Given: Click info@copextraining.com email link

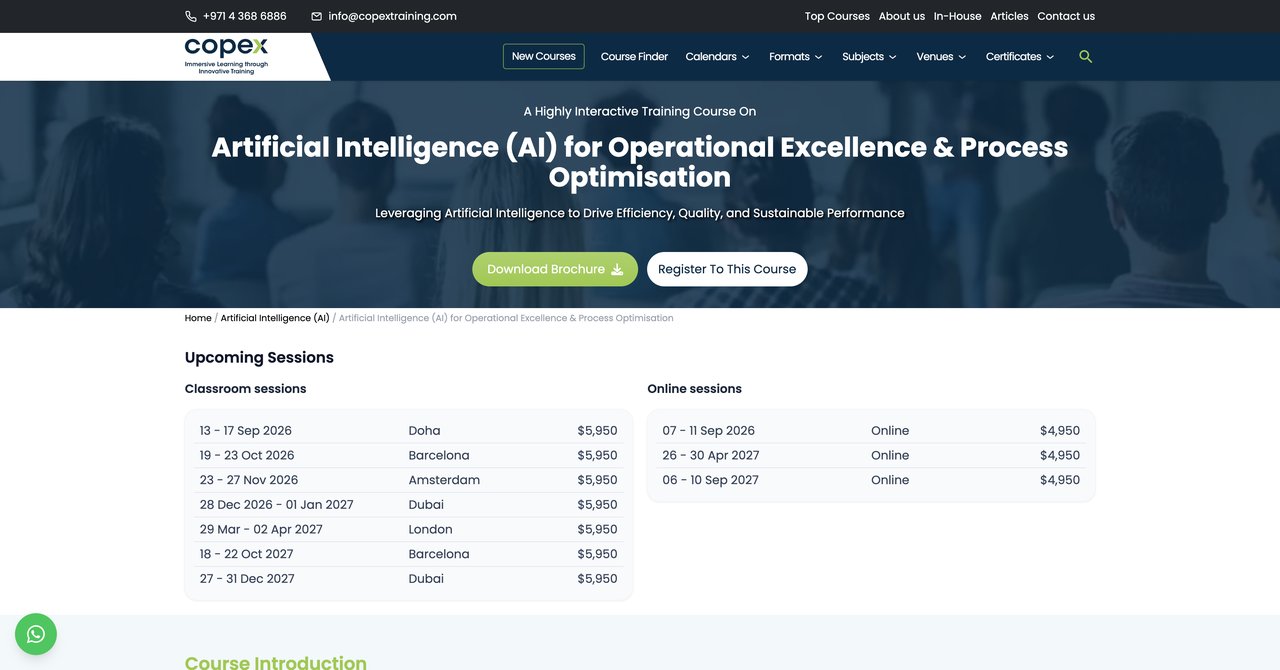Looking at the screenshot, I should 392,16.
